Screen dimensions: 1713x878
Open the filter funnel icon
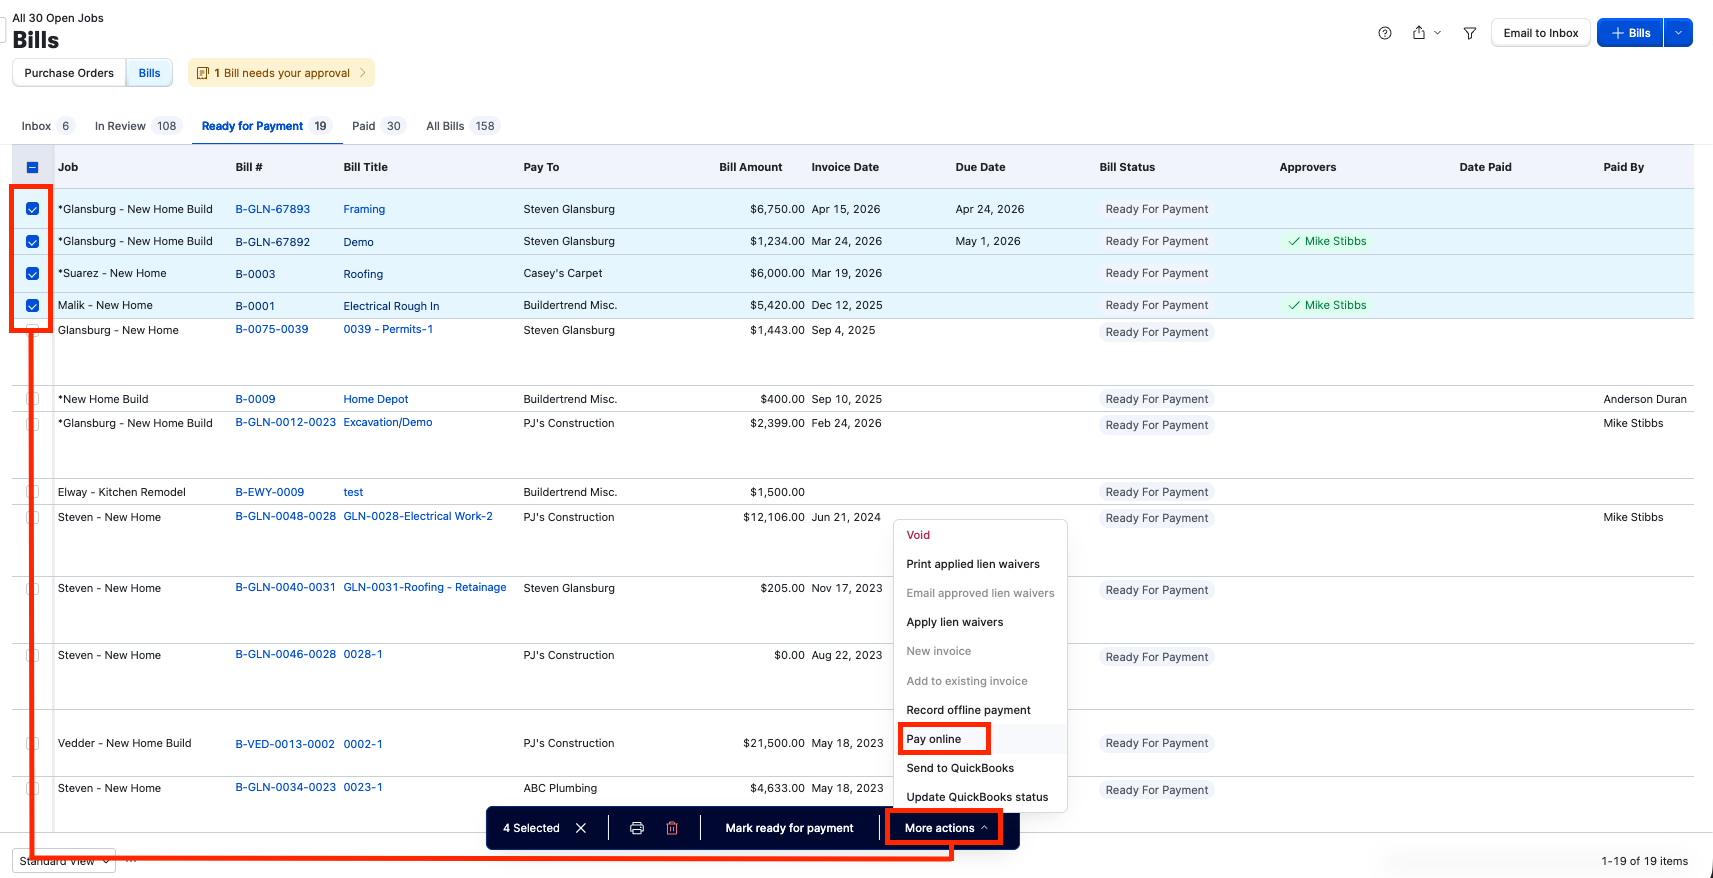(1470, 33)
